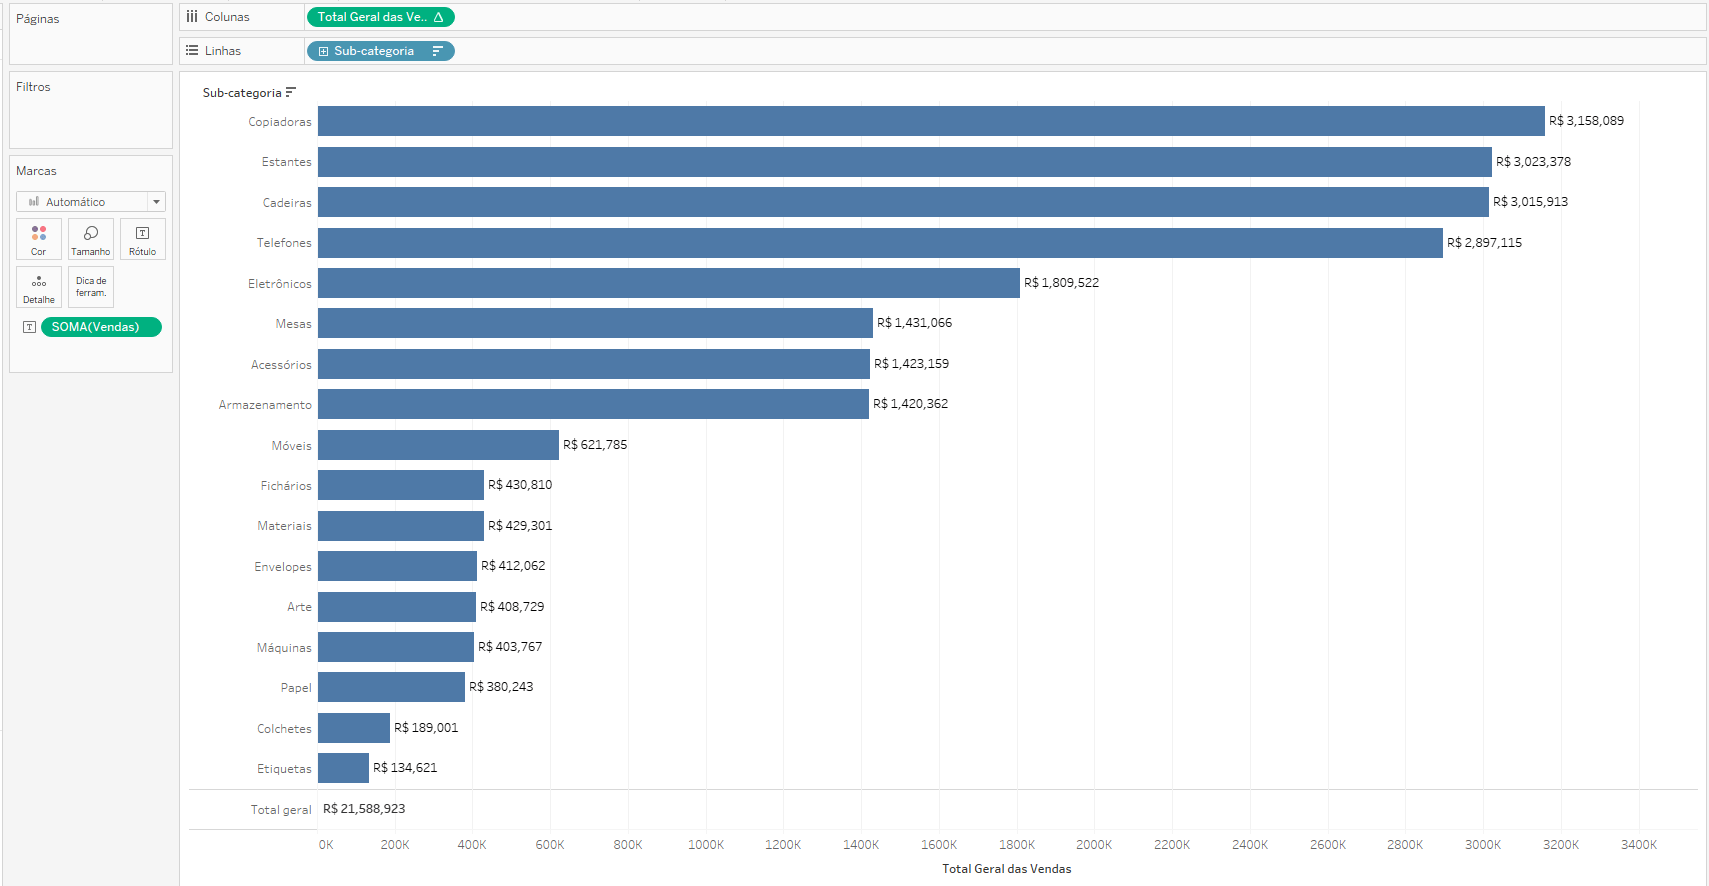Select the Copiadoras bar
Image resolution: width=1709 pixels, height=886 pixels.
pos(931,121)
